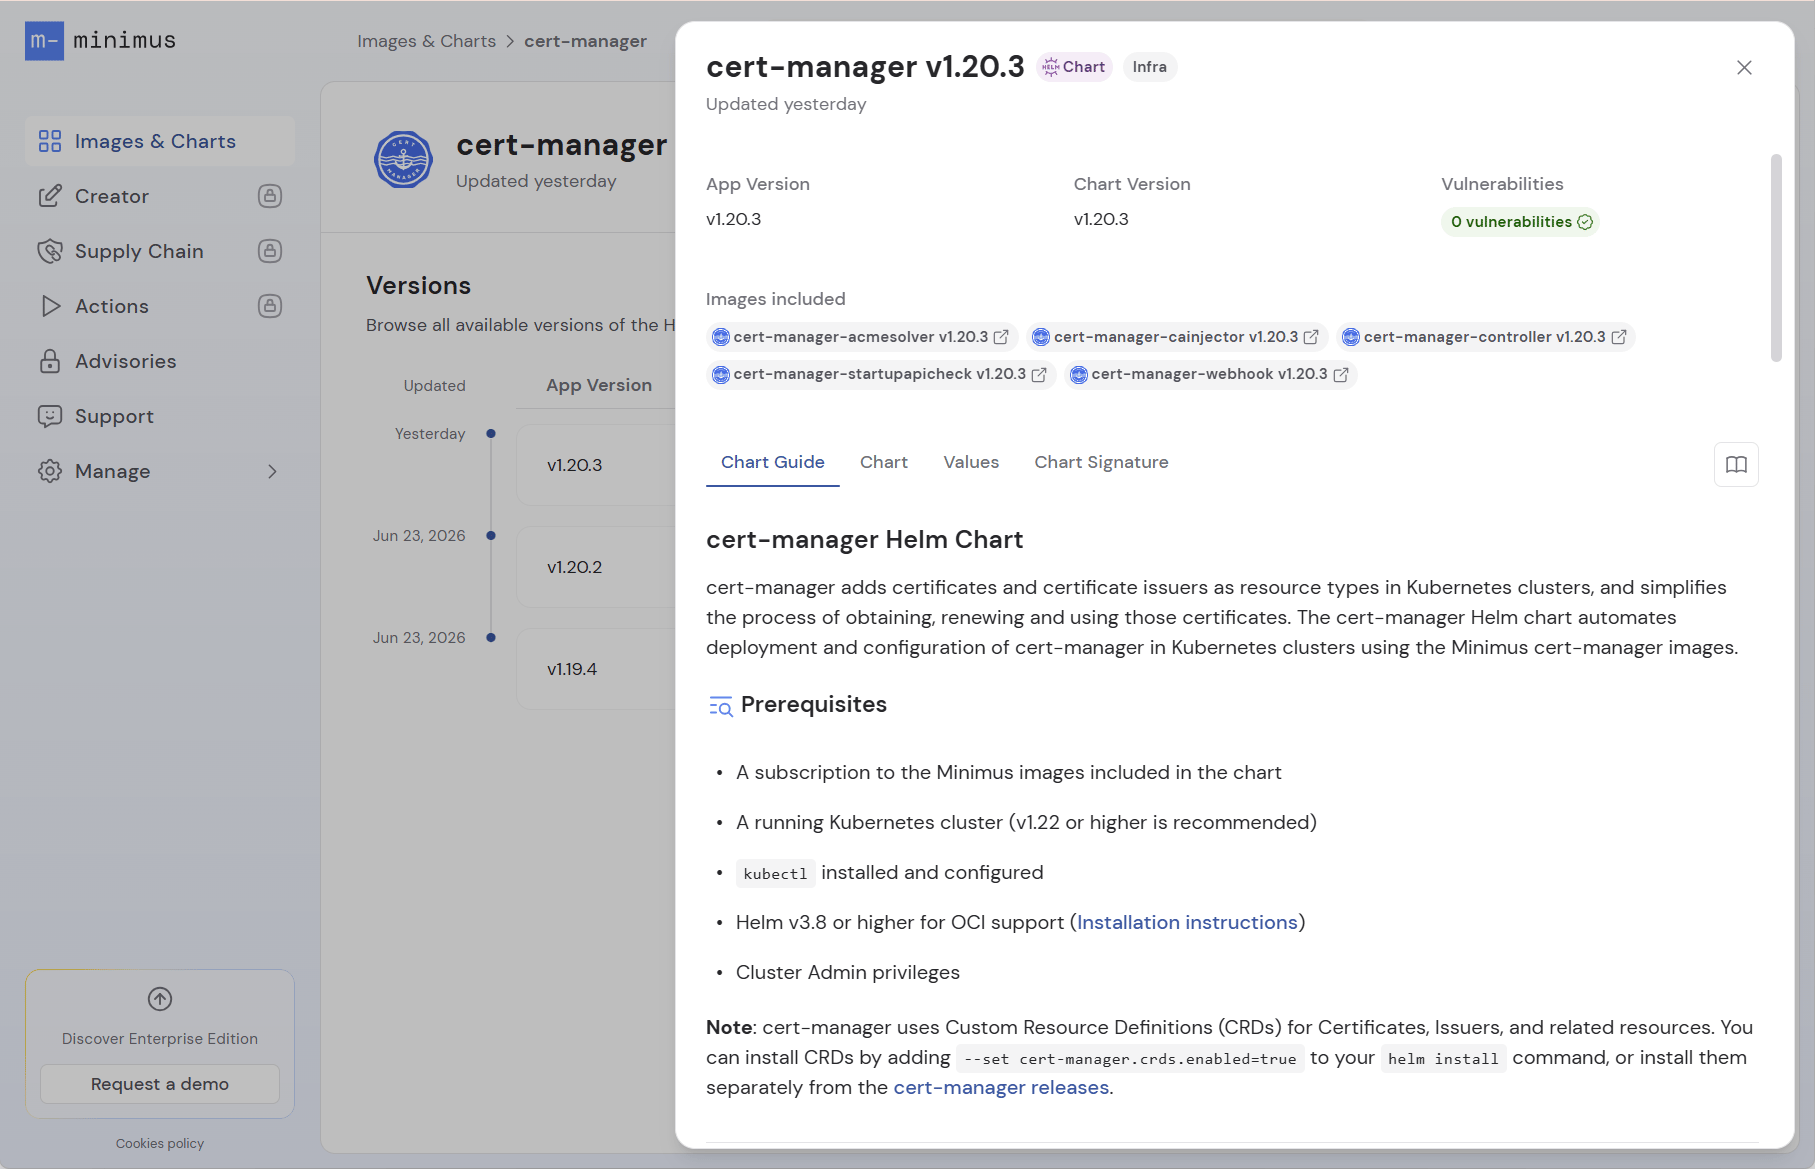The width and height of the screenshot is (1815, 1169).
Task: Click the Infra tag badge
Action: point(1150,67)
